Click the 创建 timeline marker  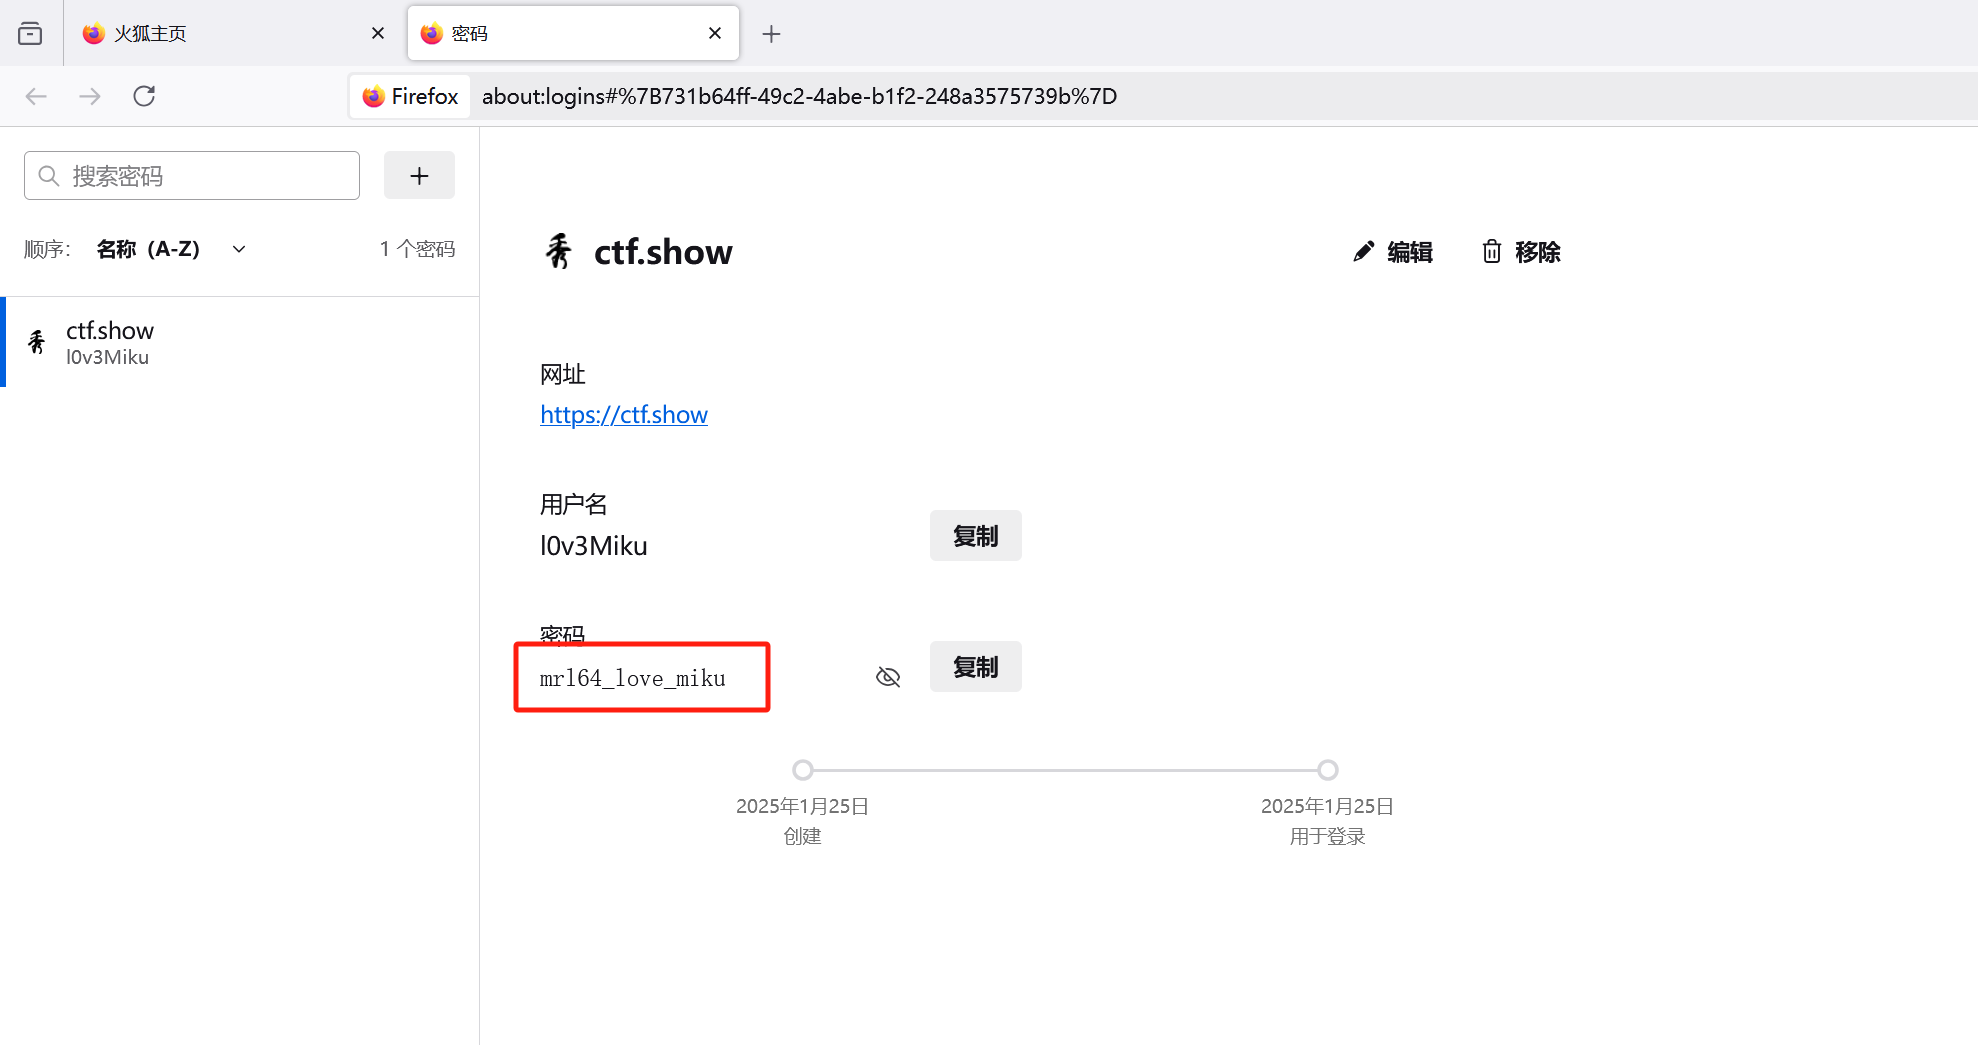tap(803, 770)
